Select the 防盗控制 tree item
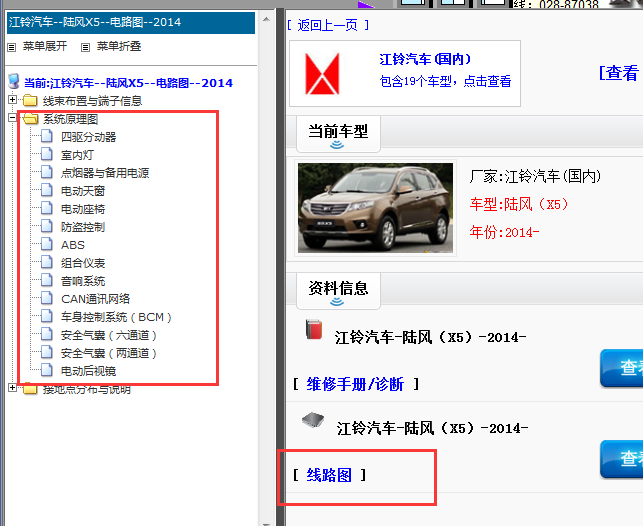Viewport: 643px width, 526px height. (83, 227)
